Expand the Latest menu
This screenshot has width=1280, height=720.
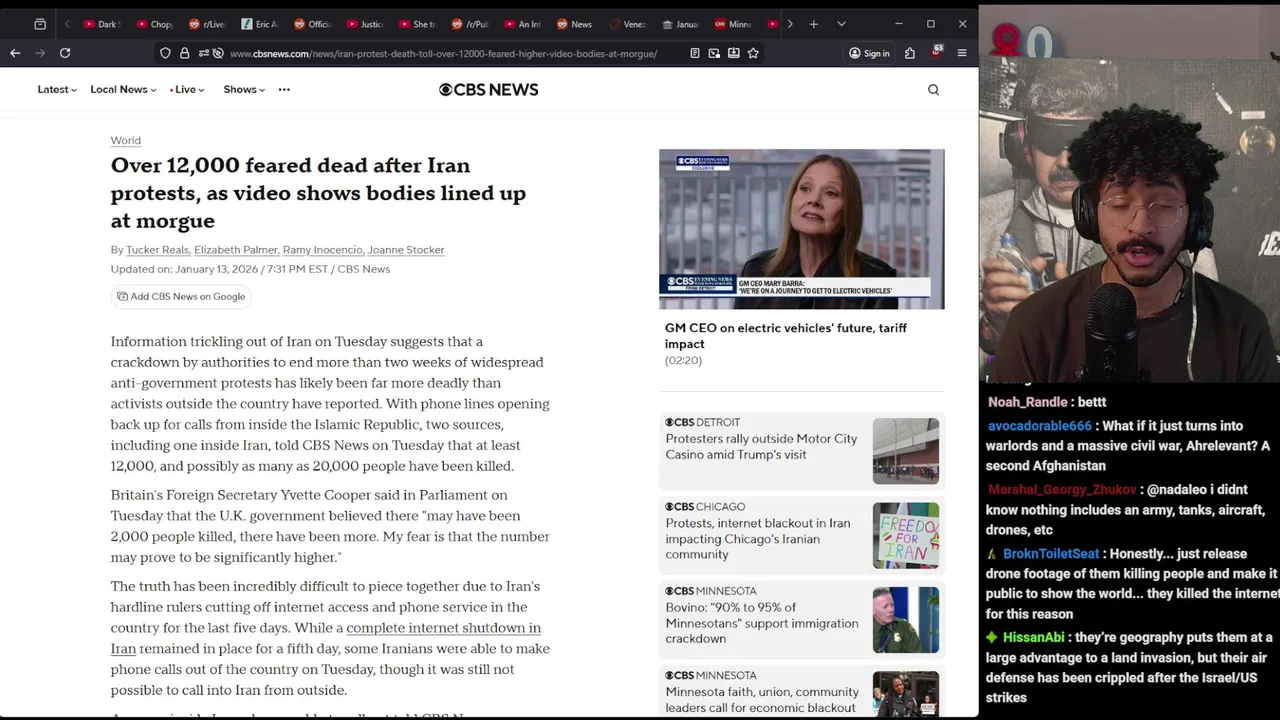click(57, 90)
